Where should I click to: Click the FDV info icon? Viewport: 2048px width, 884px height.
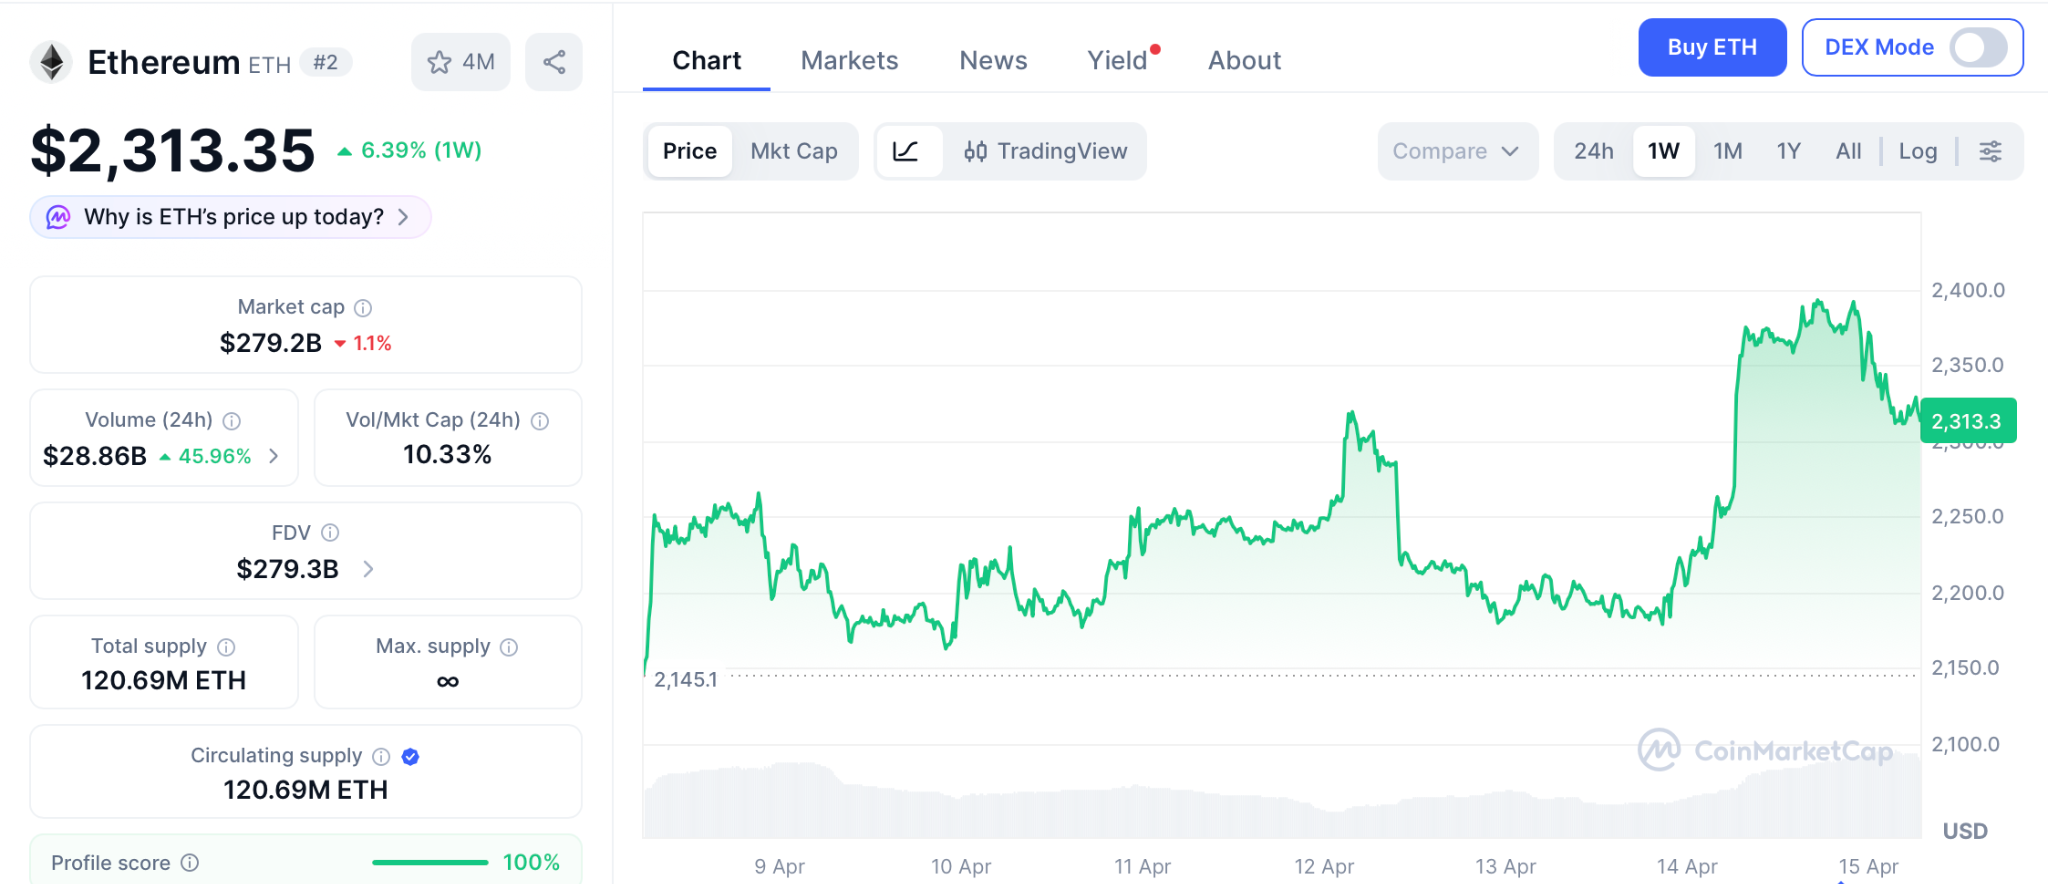tap(330, 533)
